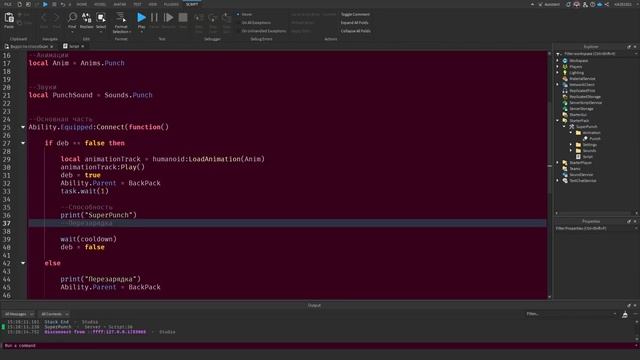Click the Step Over debugger icon
Screen dimensions: 640x360
(213, 18)
